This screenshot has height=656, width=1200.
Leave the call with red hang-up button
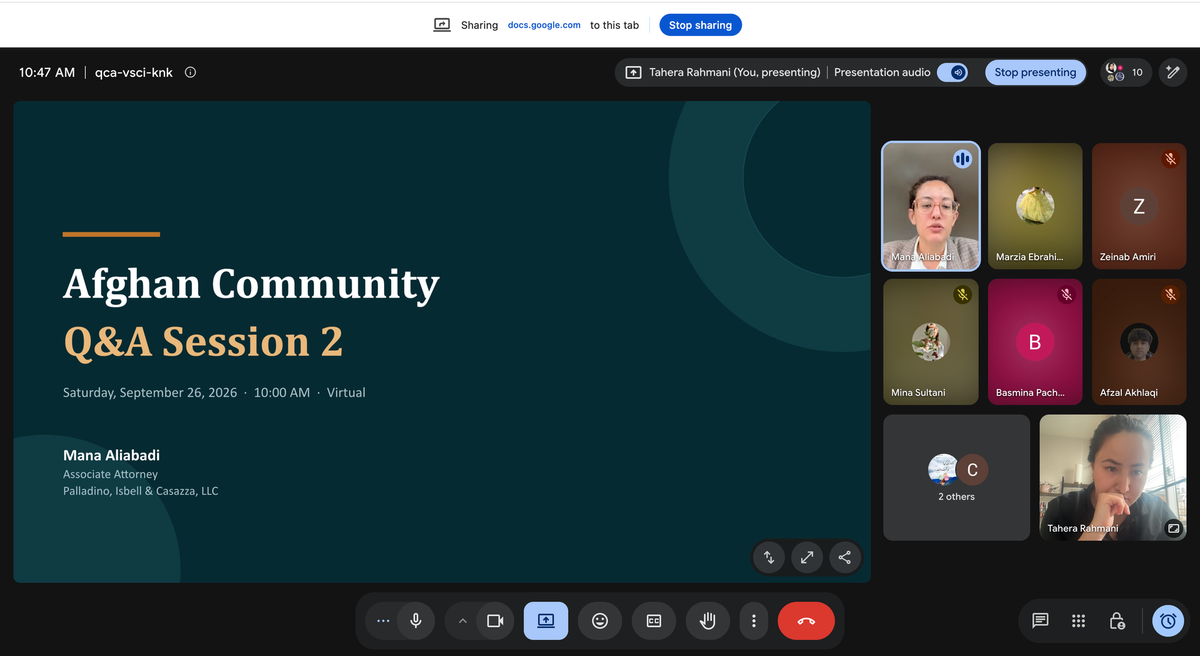pos(806,621)
